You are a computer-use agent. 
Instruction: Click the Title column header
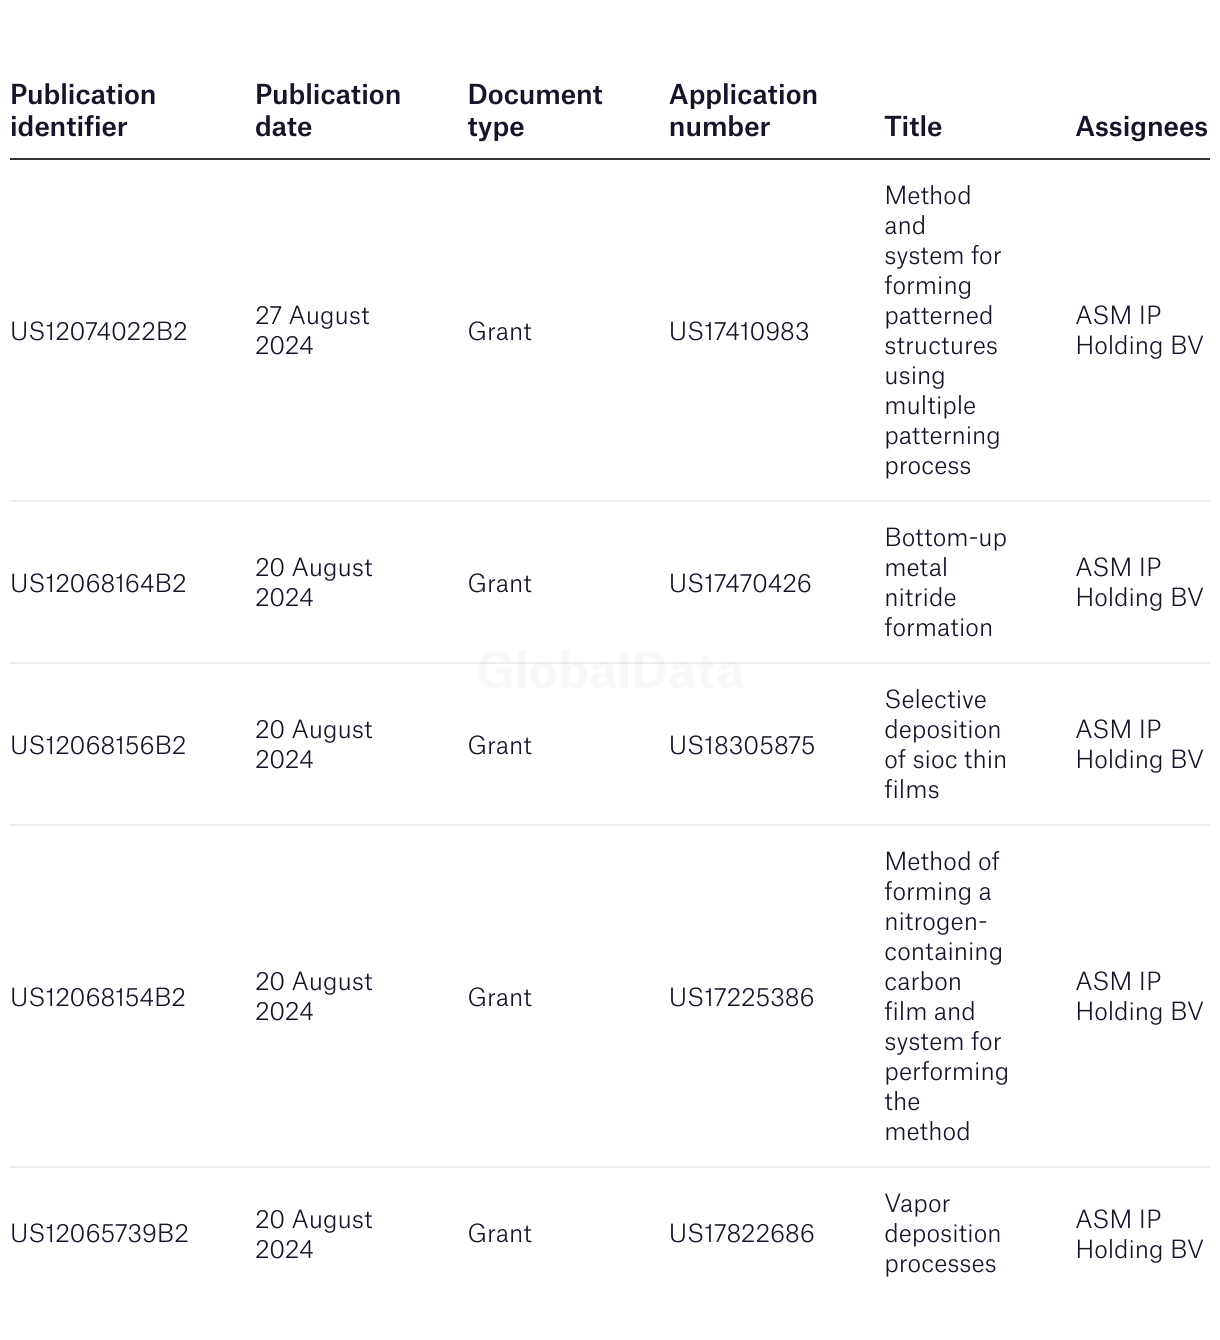(913, 127)
